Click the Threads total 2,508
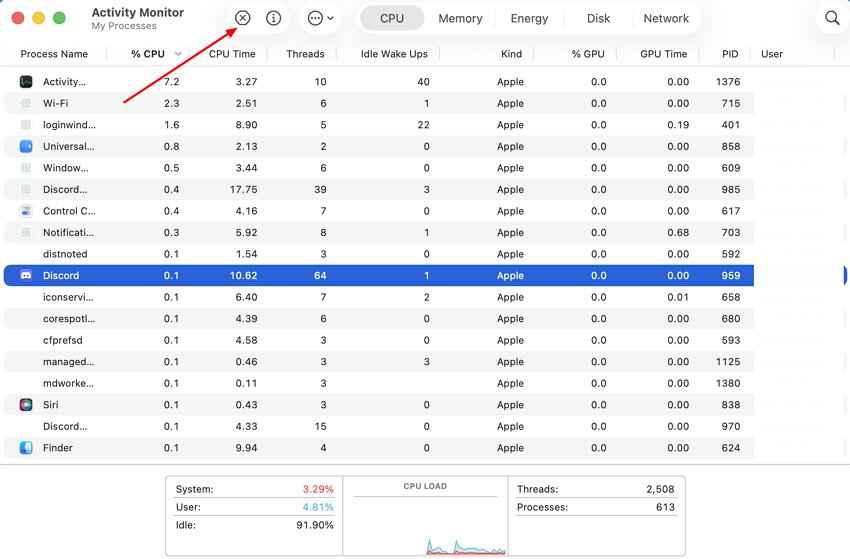The image size is (850, 559). tap(660, 489)
